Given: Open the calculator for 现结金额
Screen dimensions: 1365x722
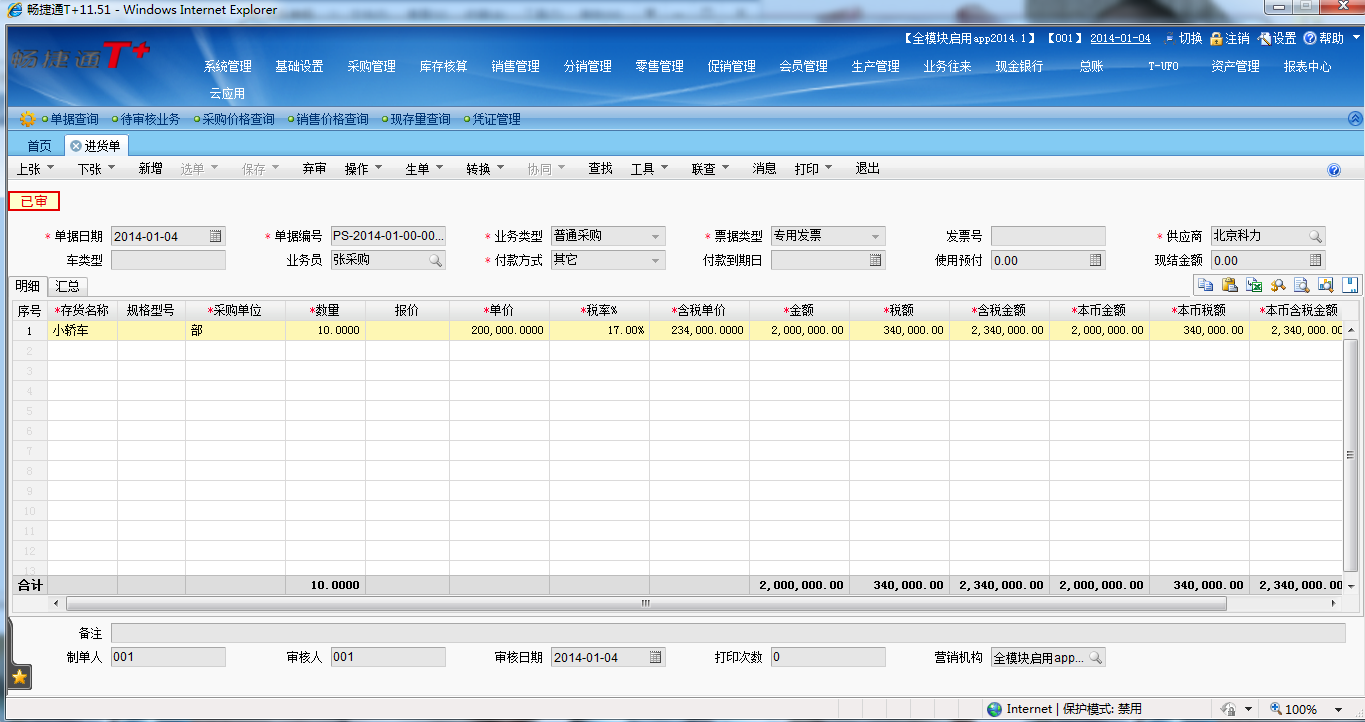Looking at the screenshot, I should tap(1315, 260).
